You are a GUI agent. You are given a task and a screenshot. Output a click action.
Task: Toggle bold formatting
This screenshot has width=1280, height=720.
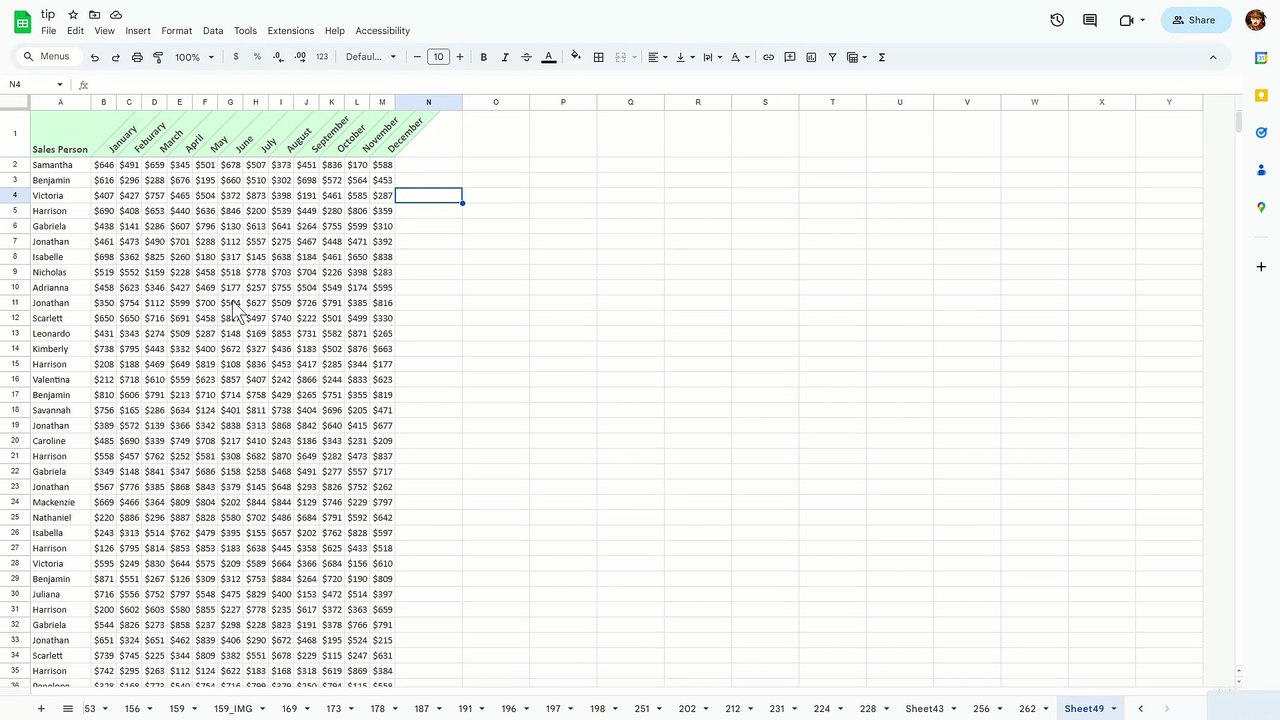(x=484, y=57)
